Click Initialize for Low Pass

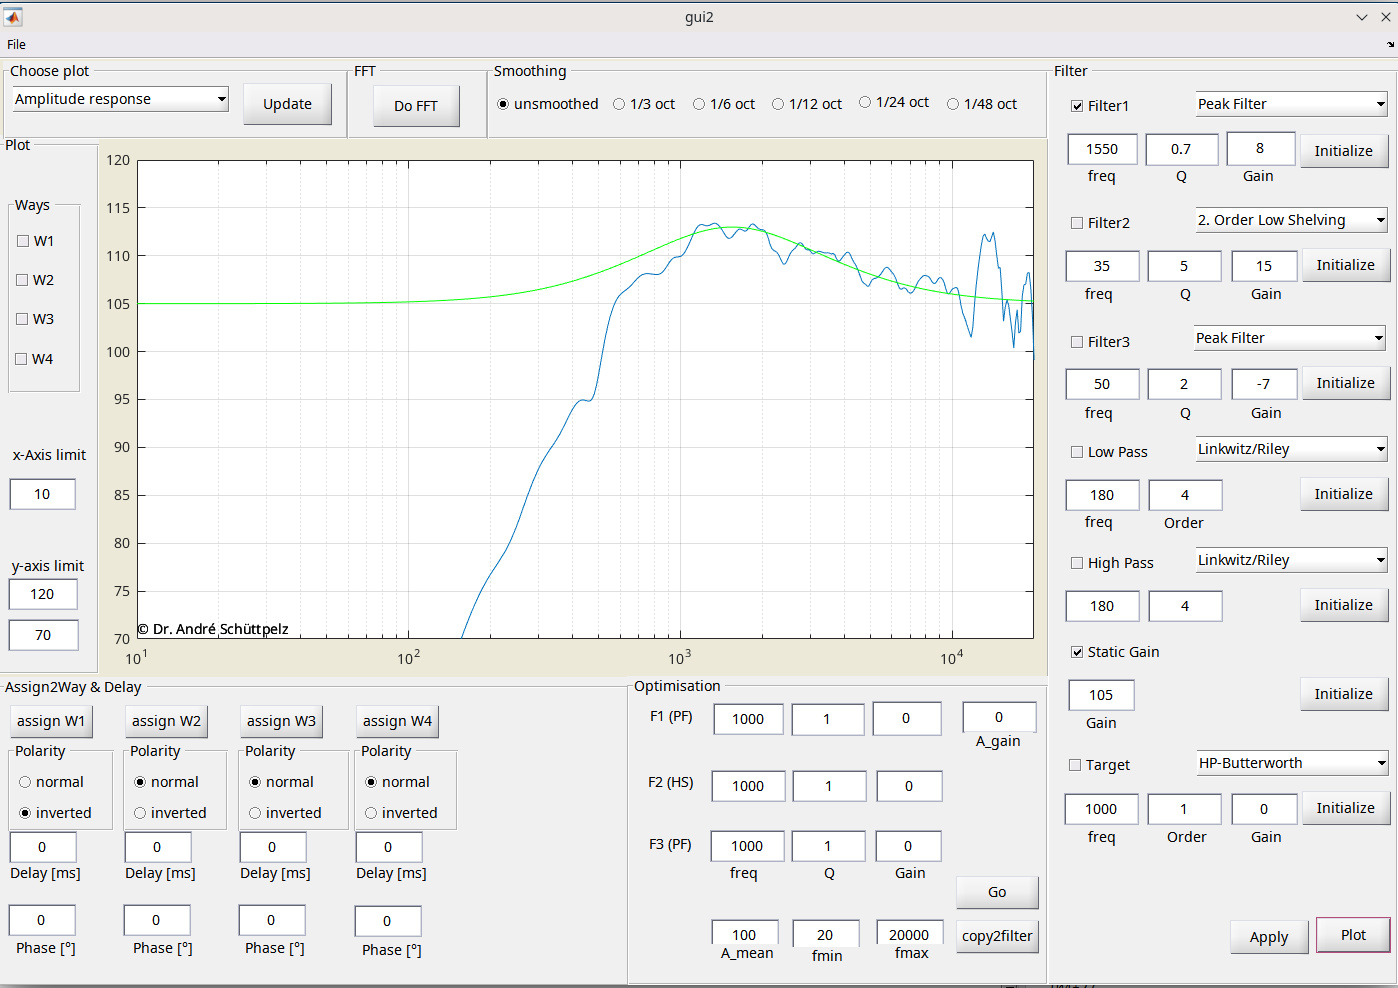[1343, 494]
